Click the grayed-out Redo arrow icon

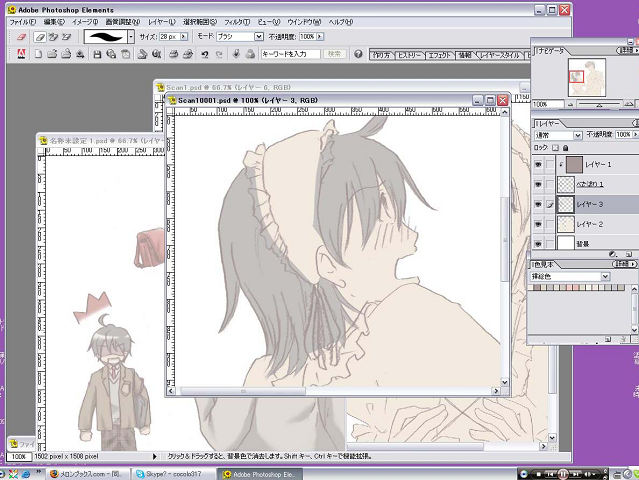tap(219, 54)
